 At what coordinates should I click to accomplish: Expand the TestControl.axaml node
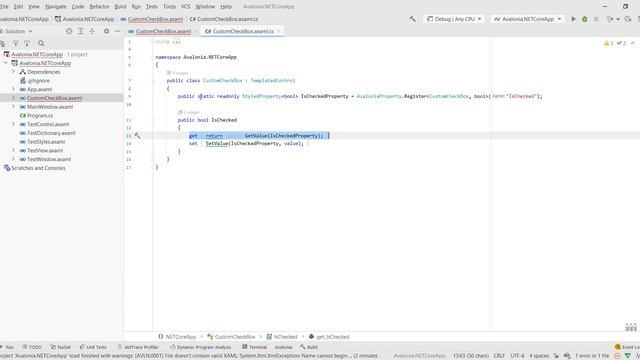click(x=13, y=124)
